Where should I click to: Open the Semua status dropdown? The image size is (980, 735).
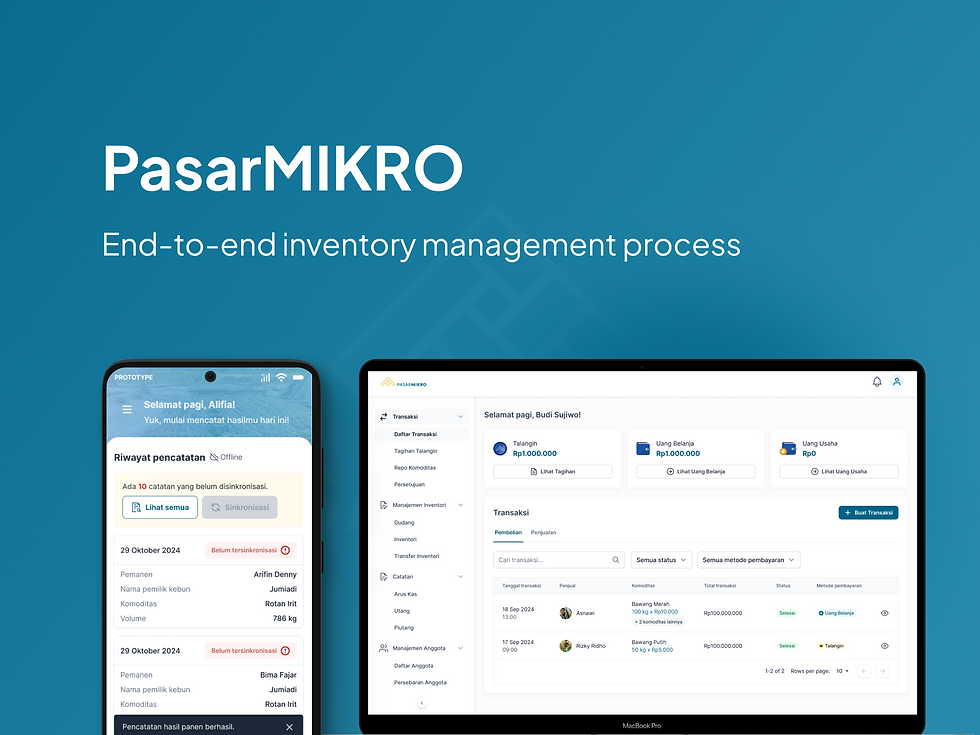pyautogui.click(x=661, y=560)
